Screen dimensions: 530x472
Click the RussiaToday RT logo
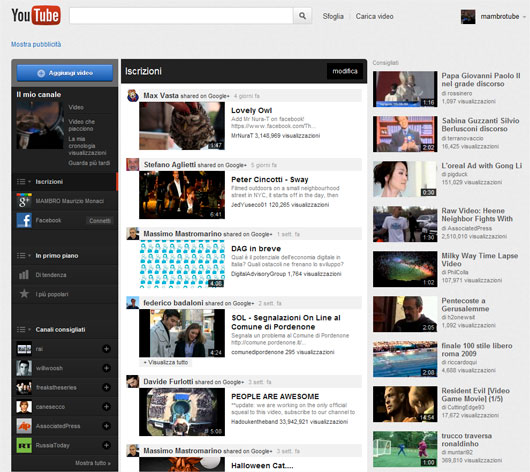click(x=24, y=445)
